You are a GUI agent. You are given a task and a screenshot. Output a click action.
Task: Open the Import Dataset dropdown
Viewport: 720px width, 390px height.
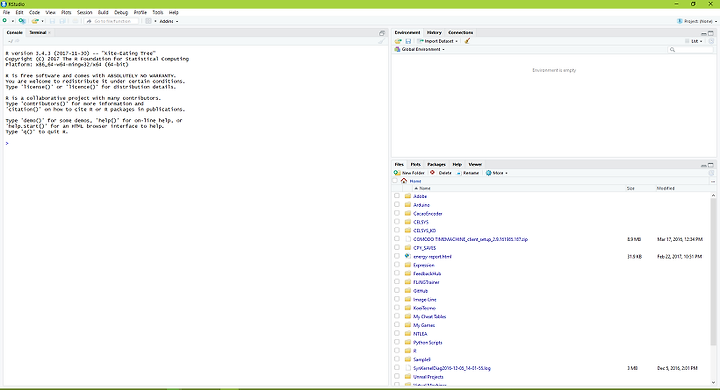(x=438, y=41)
